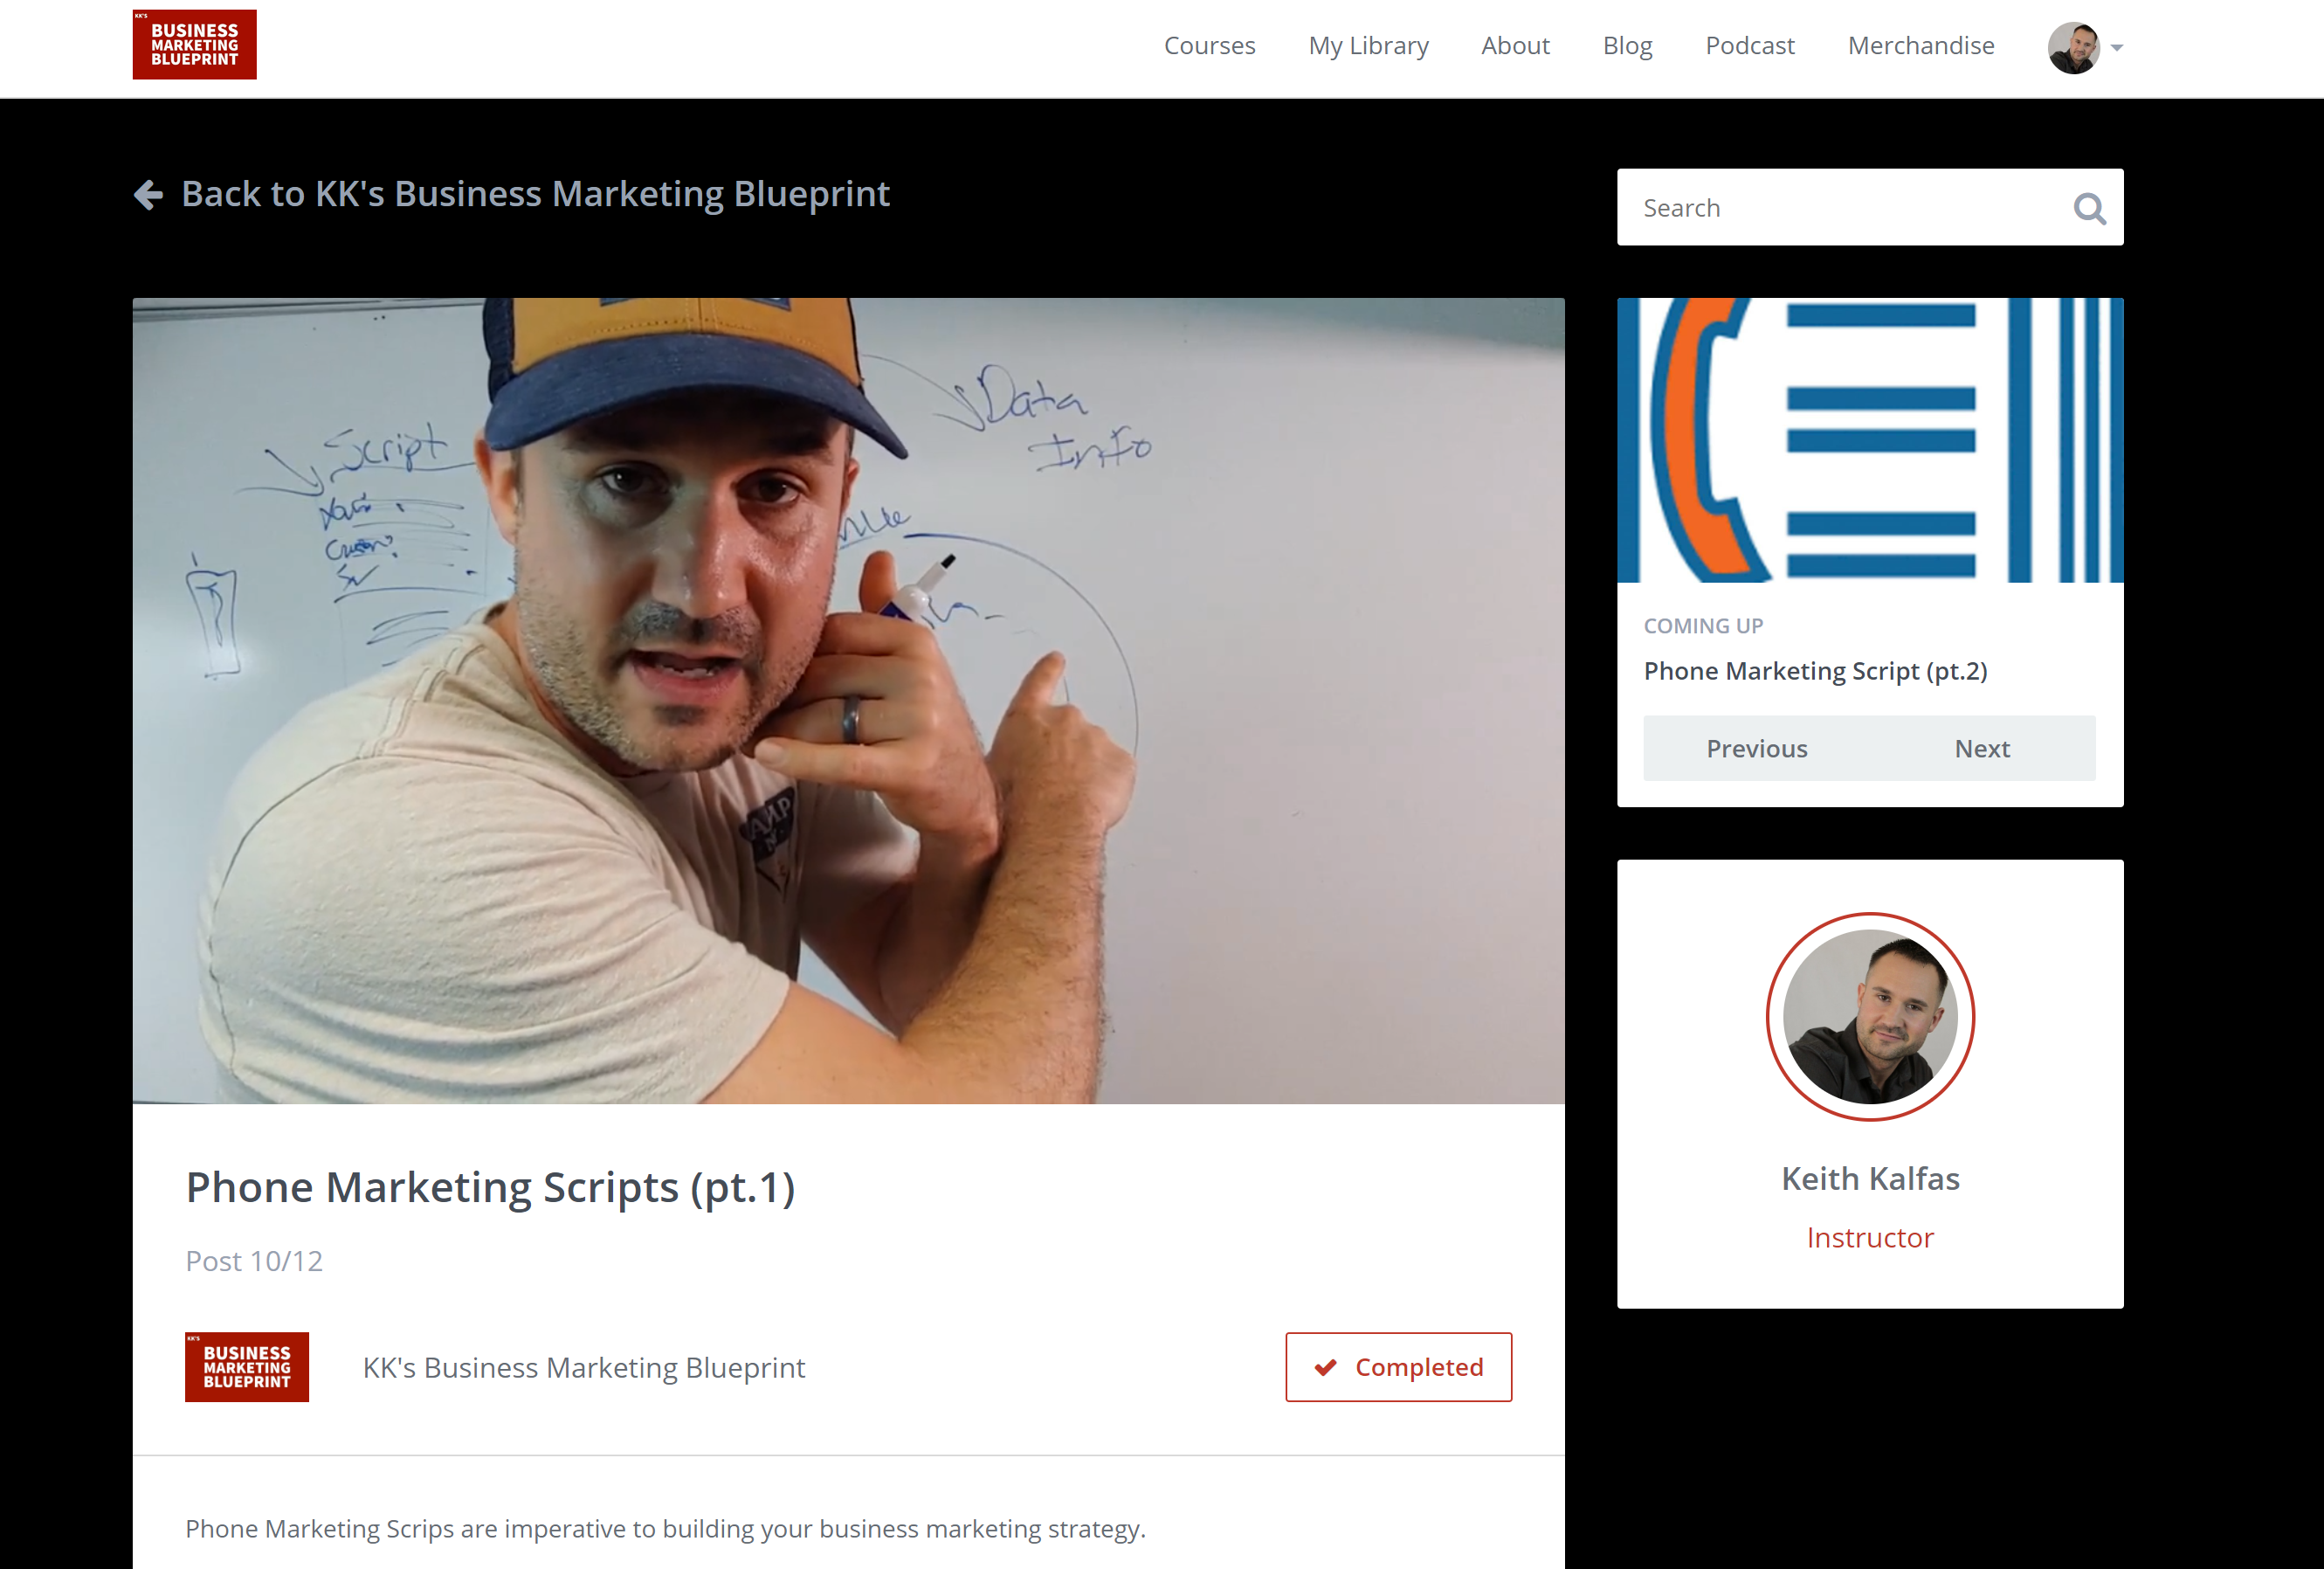The height and width of the screenshot is (1569, 2324).
Task: Click the Business Marketing Blueprint header logo
Action: pyautogui.click(x=194, y=45)
